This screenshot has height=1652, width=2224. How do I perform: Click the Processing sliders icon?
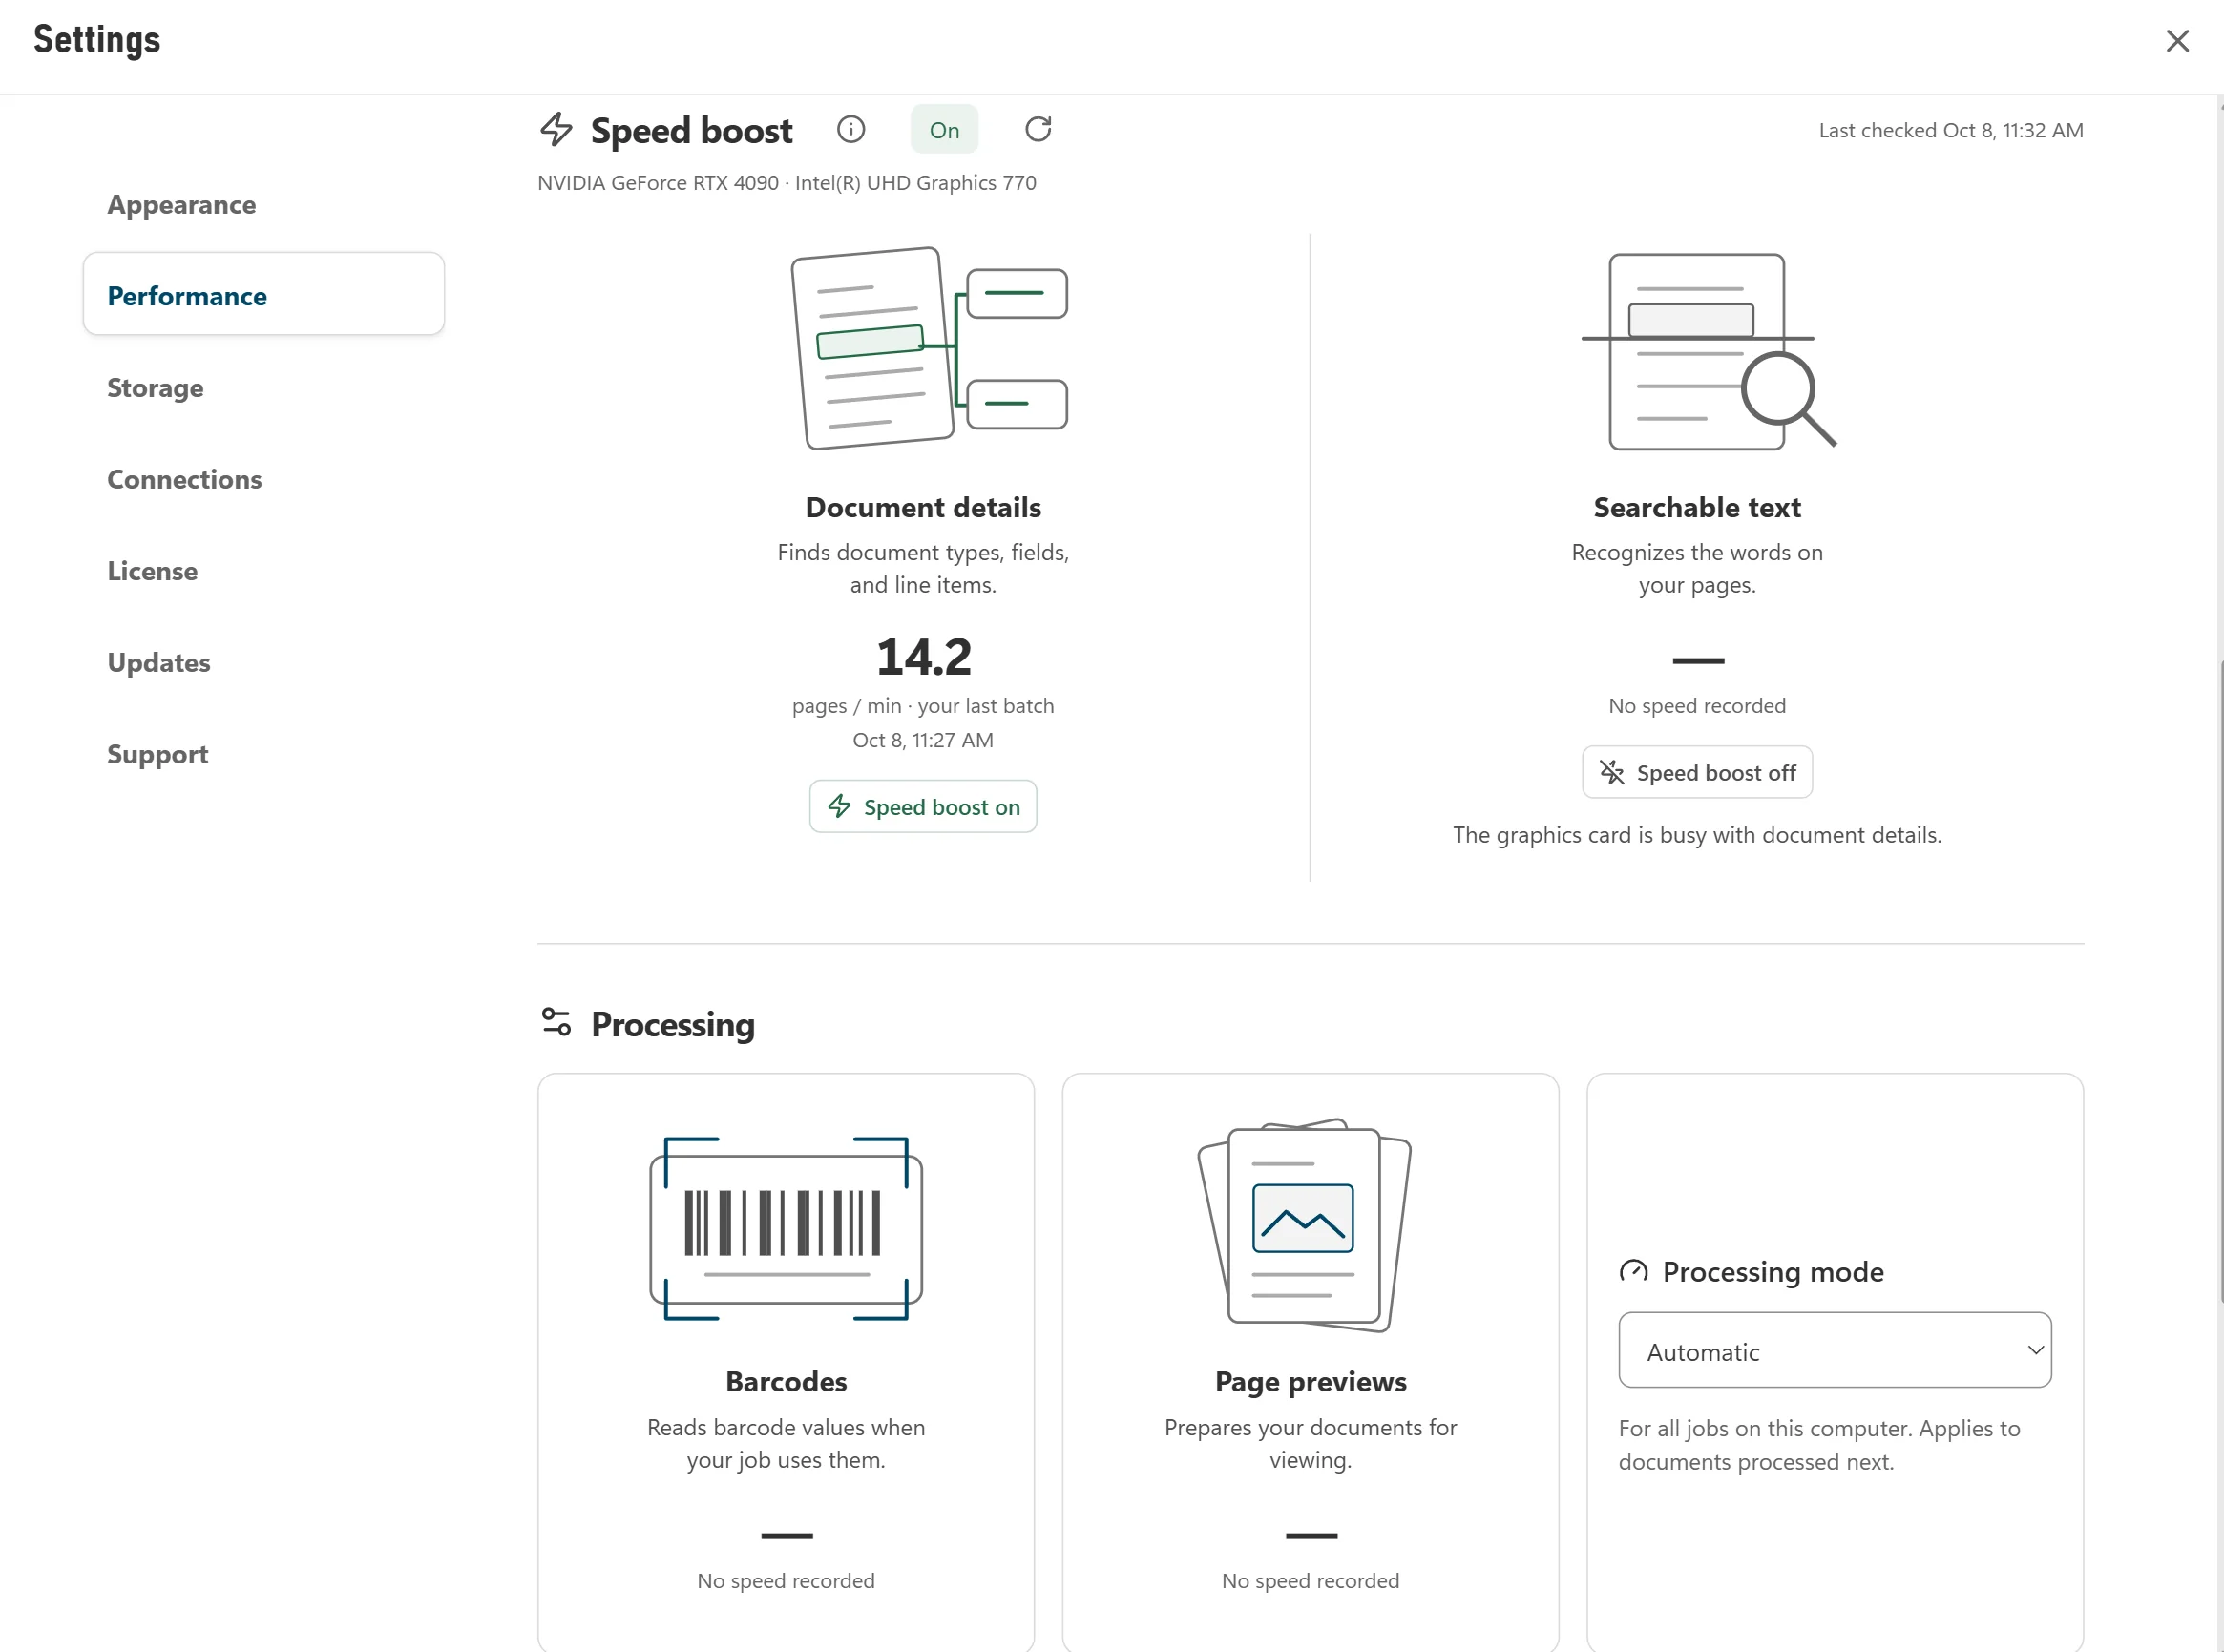[x=556, y=1022]
